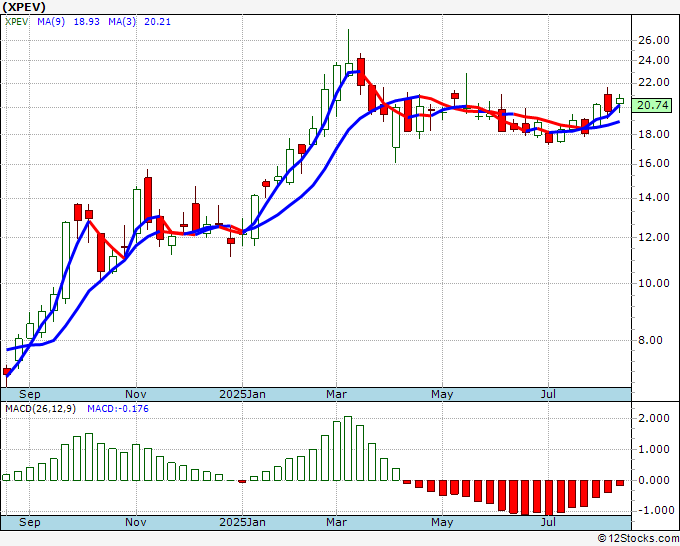Click the 26.00 price axis label

pos(654,40)
